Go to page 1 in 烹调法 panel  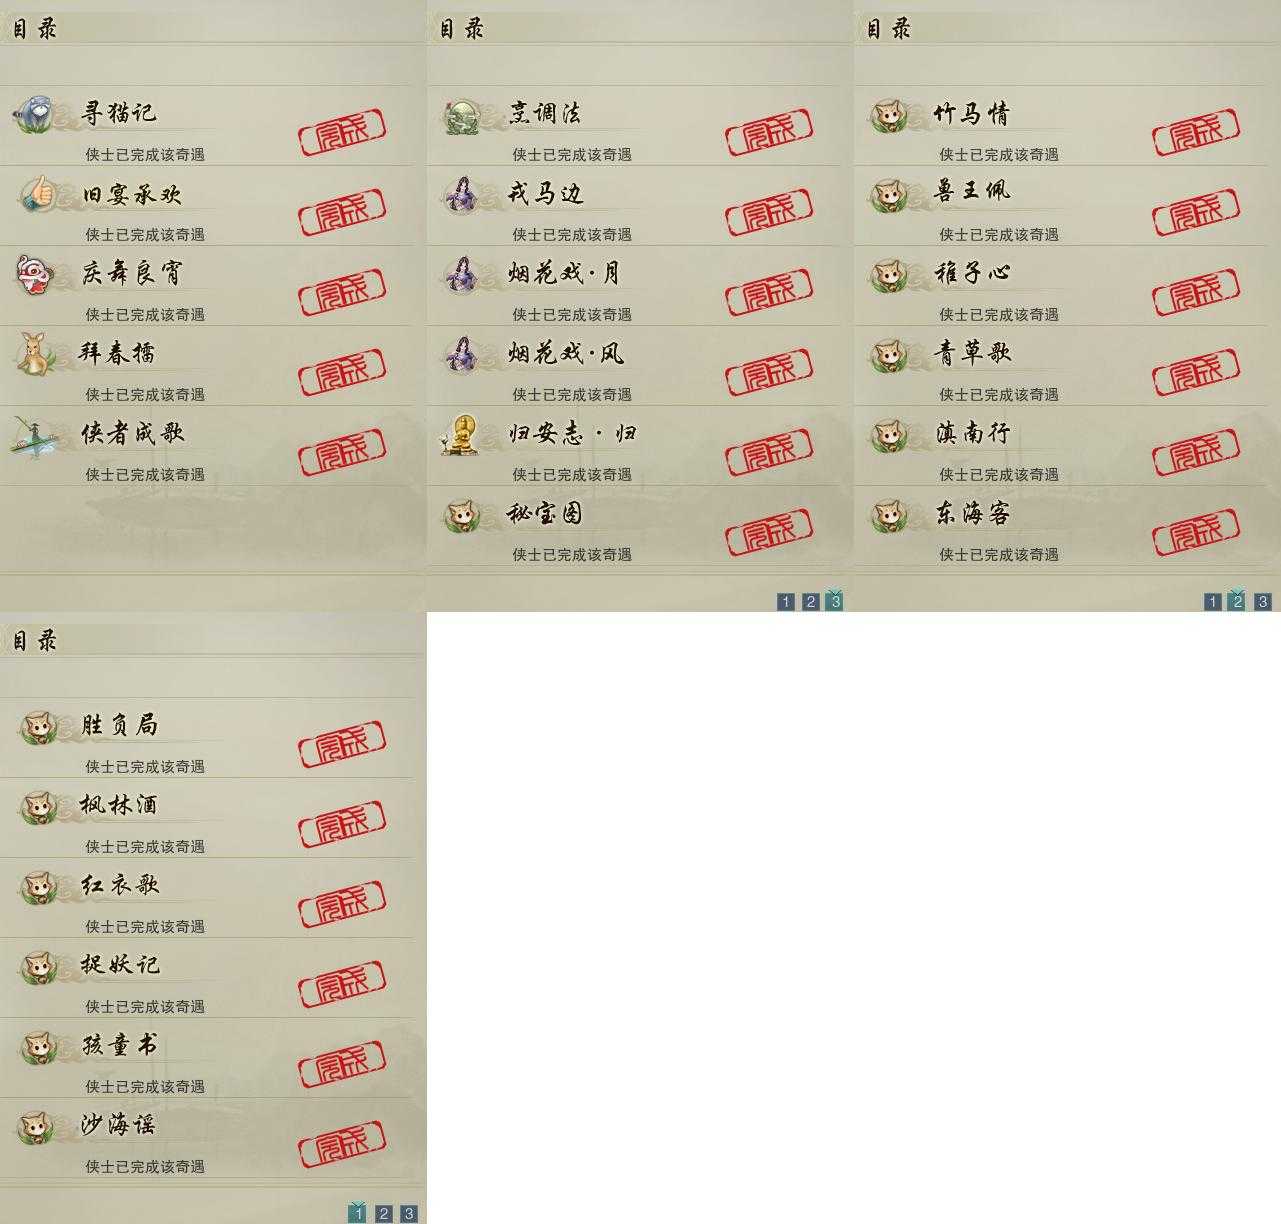pyautogui.click(x=786, y=602)
